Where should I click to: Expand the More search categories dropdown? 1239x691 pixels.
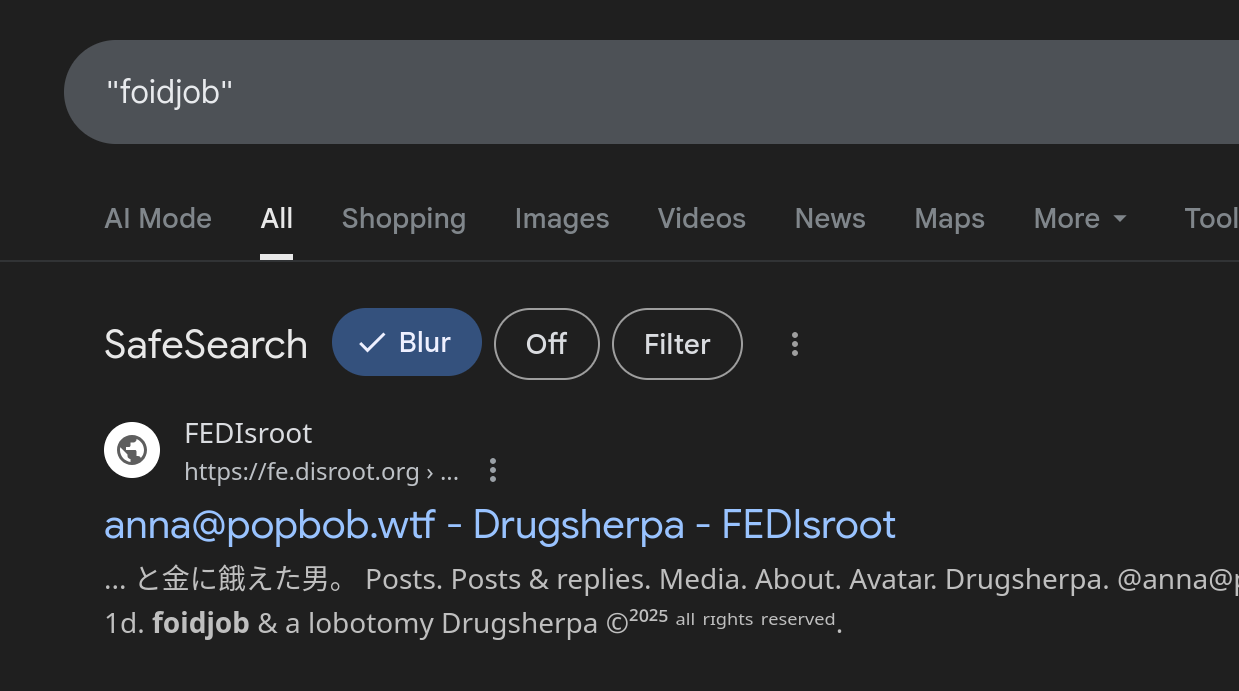(x=1080, y=218)
